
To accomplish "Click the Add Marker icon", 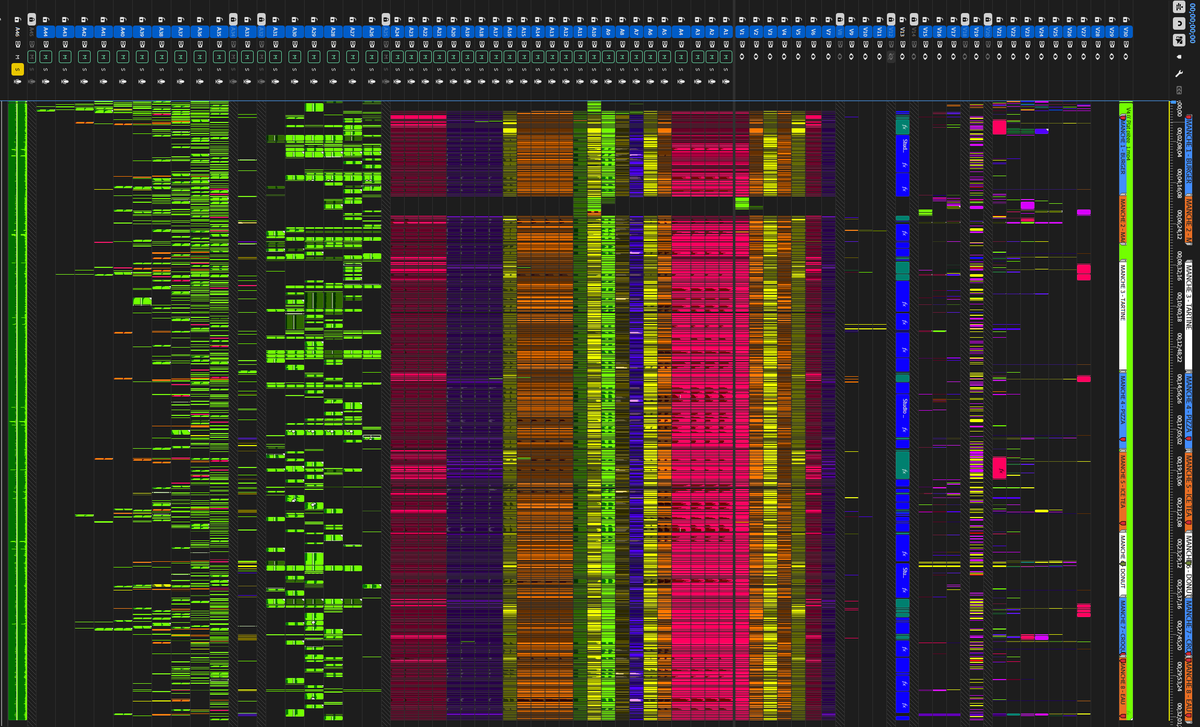I will tap(1179, 57).
